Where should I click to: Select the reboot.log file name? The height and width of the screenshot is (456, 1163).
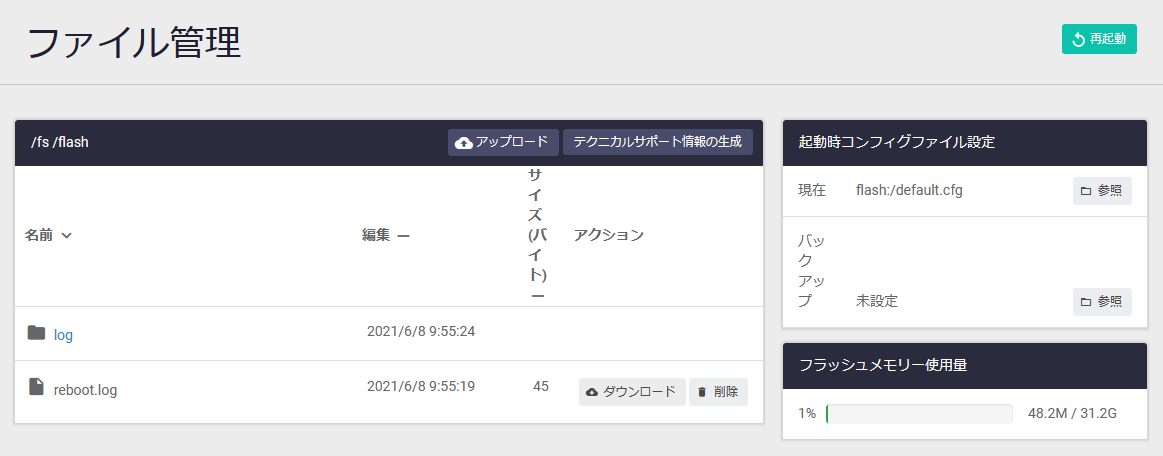pos(85,390)
